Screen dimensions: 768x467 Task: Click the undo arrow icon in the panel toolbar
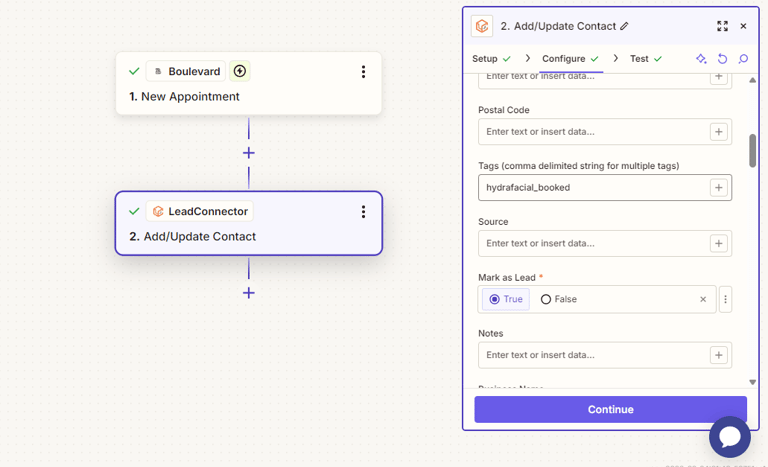722,59
